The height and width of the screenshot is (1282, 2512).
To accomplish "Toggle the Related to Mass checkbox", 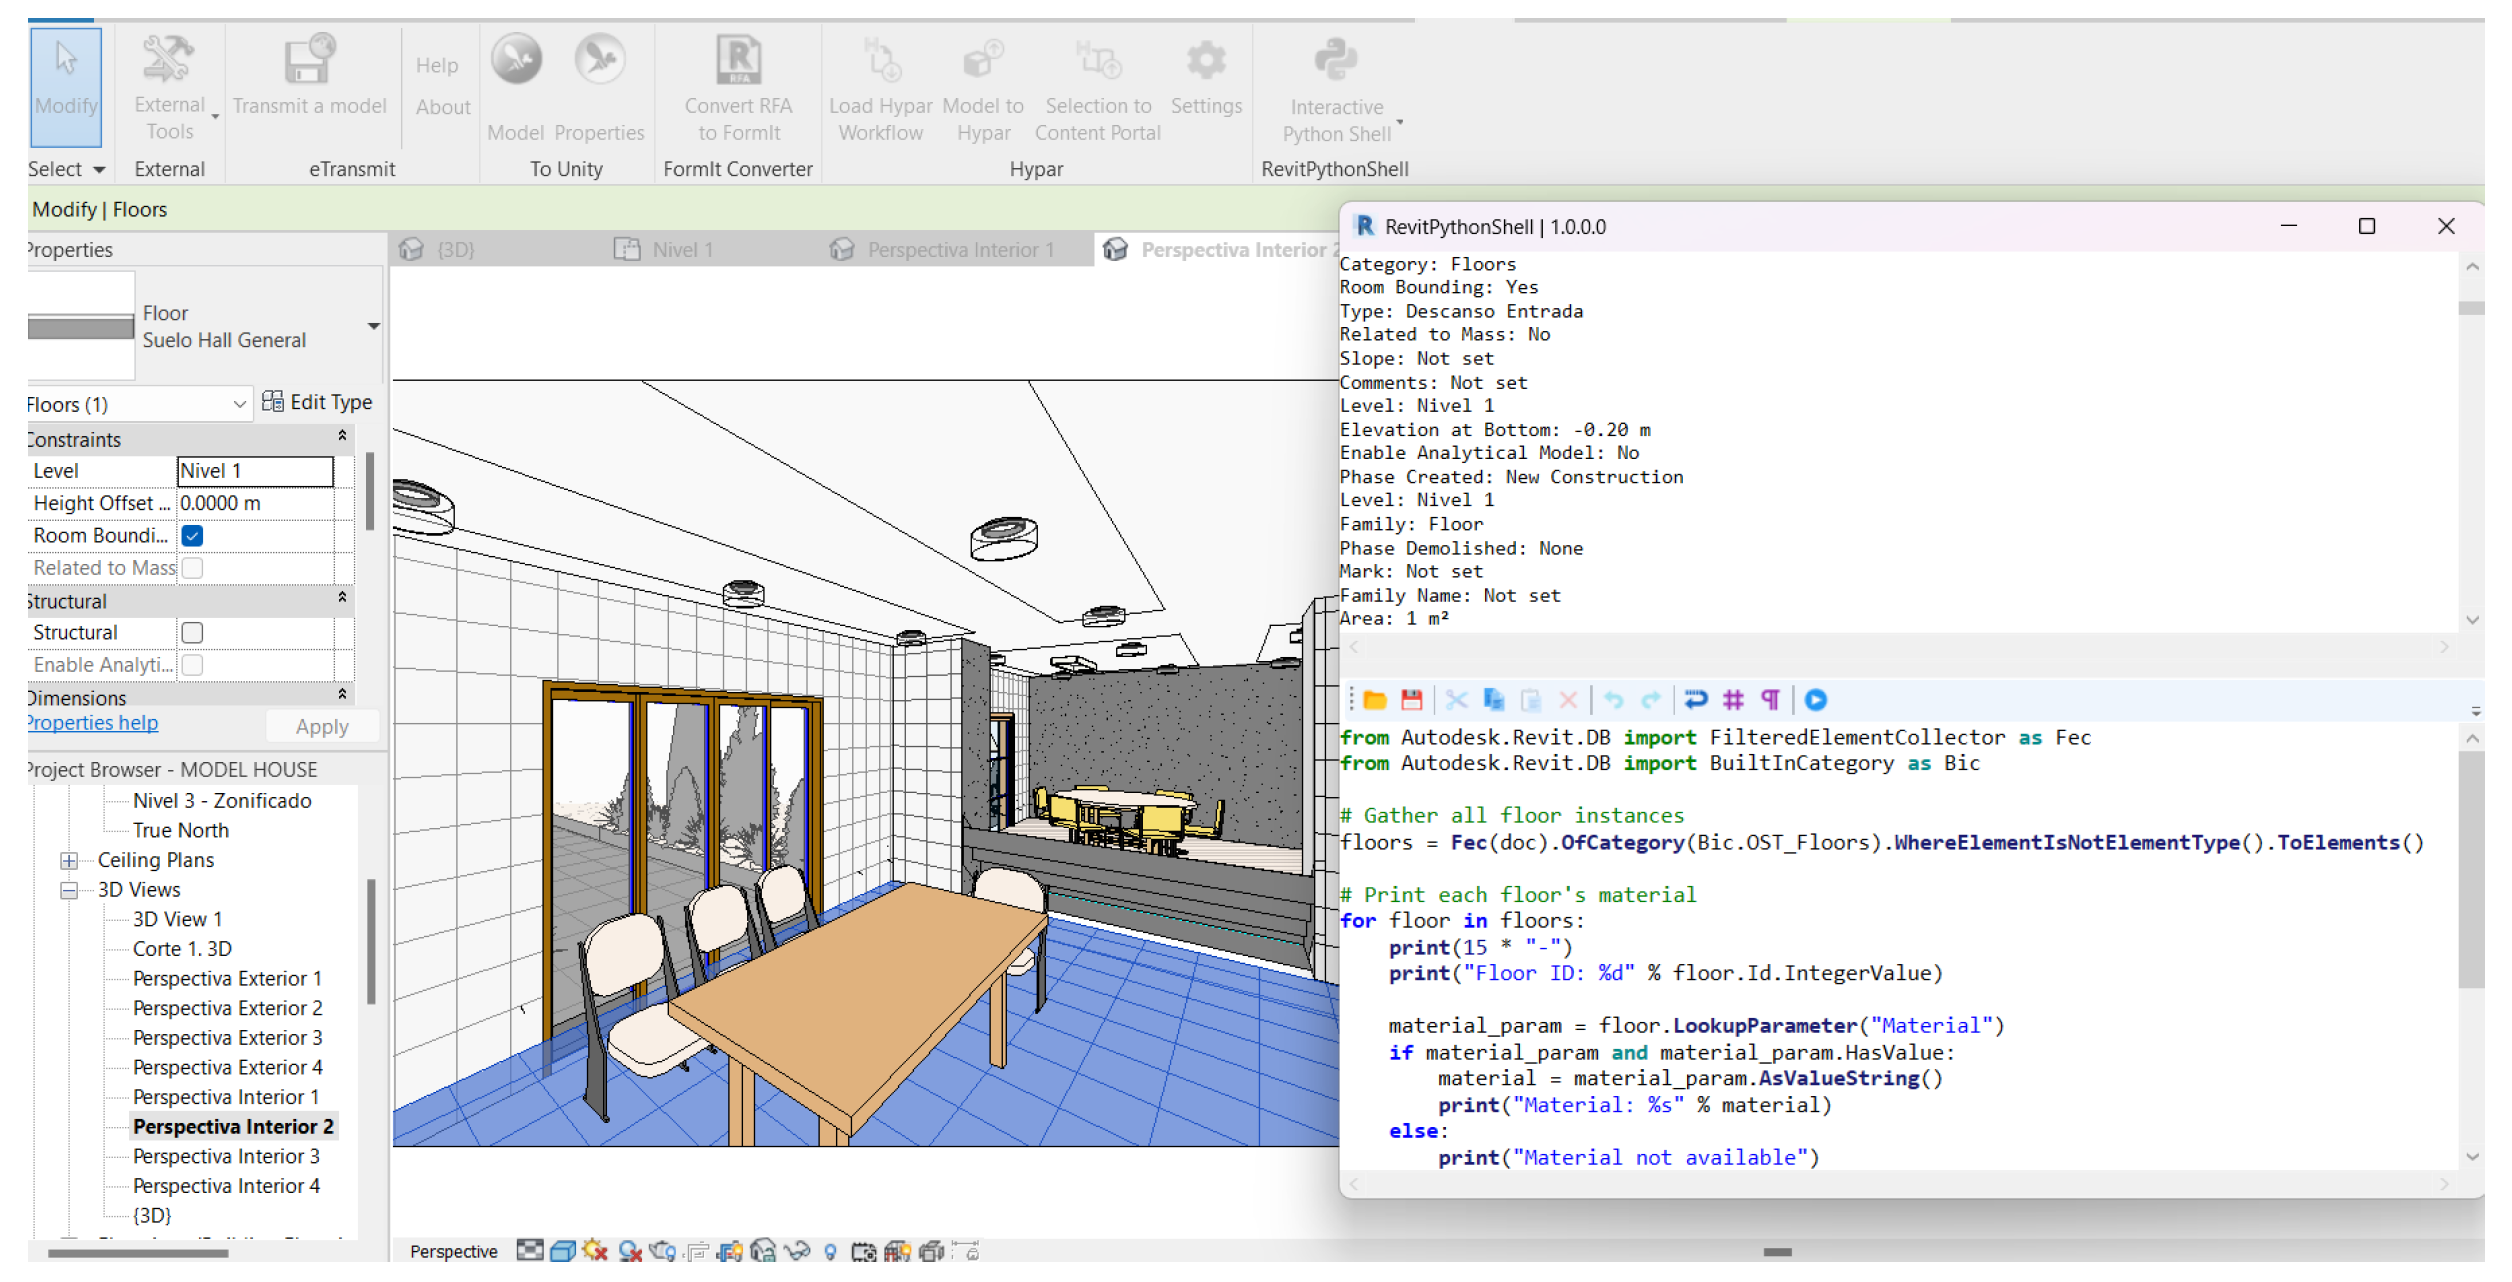I will point(193,568).
